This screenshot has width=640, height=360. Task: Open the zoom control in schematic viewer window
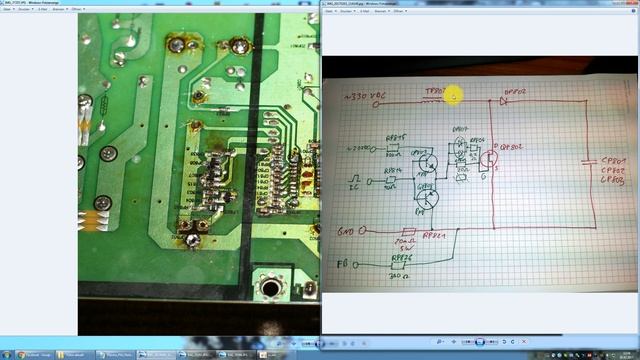coord(440,342)
